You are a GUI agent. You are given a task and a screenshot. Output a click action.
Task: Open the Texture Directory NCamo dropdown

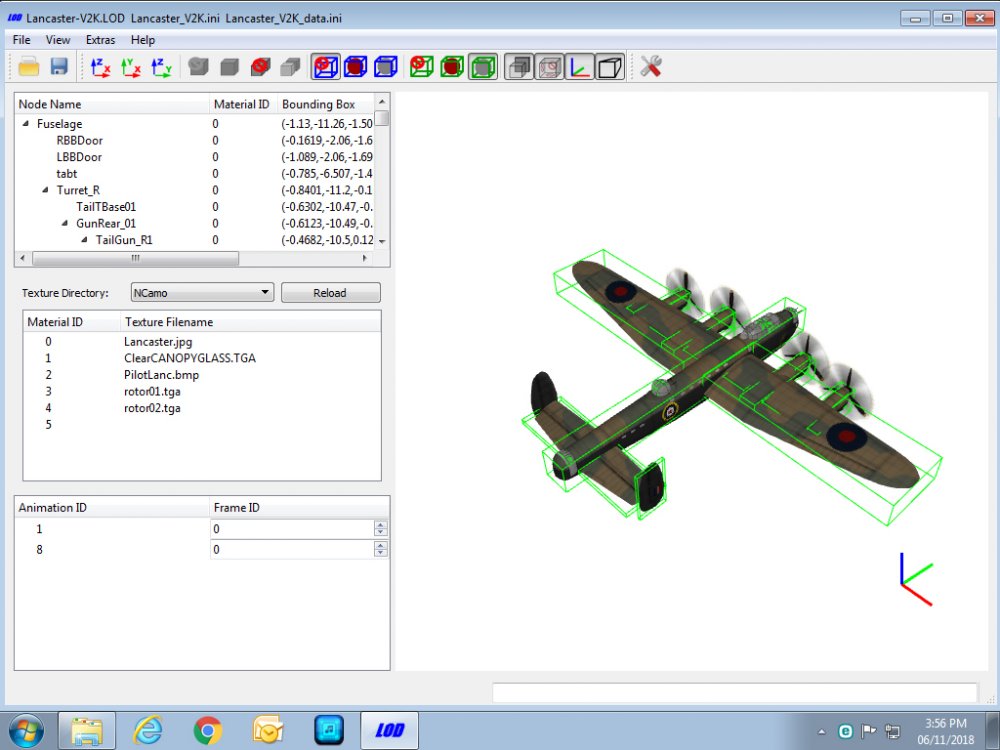click(202, 293)
